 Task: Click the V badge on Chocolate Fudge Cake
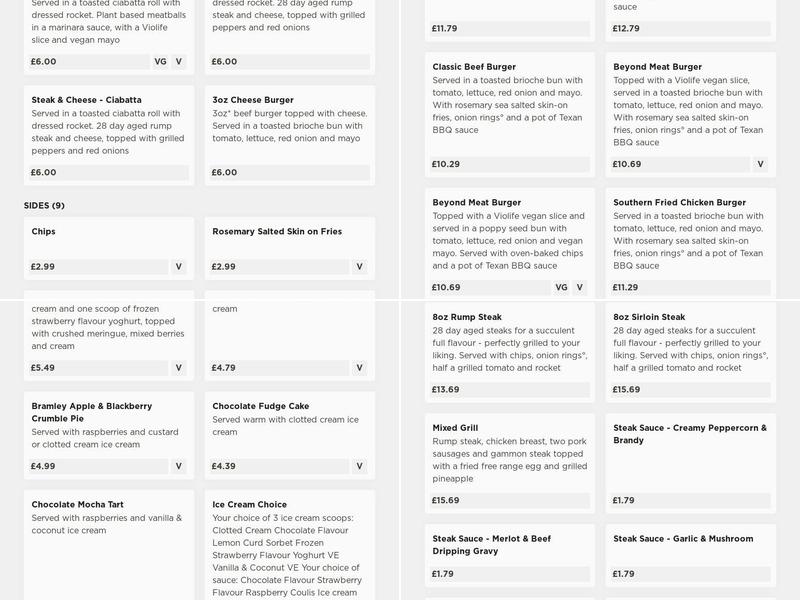[359, 466]
